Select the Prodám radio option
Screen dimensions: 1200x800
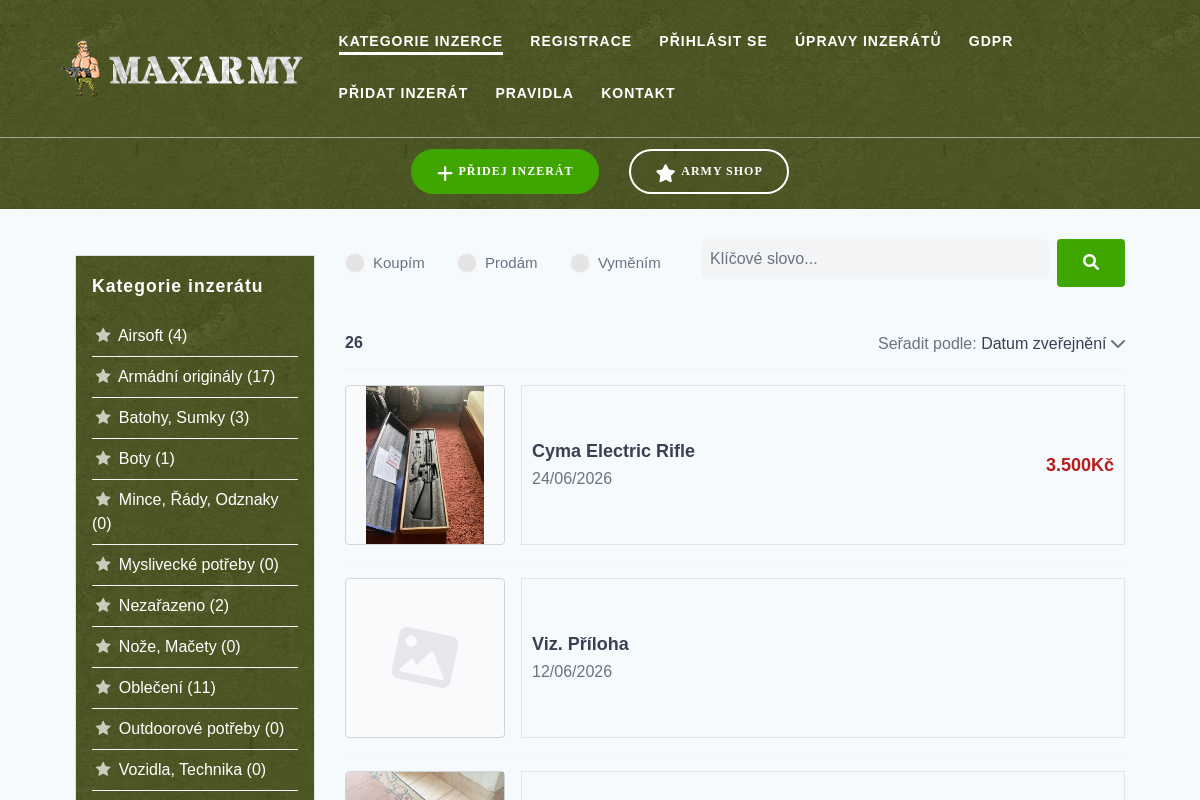(x=467, y=263)
